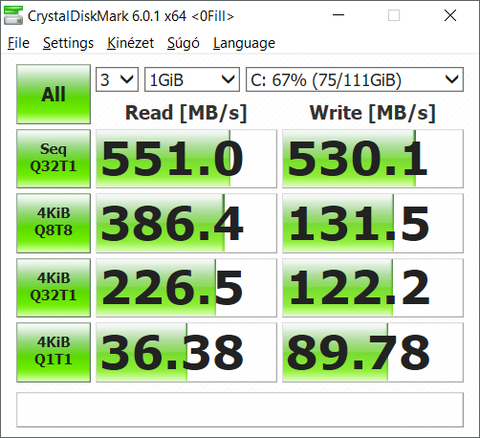Start the Seq Q32T1 test
The width and height of the screenshot is (480, 438).
pyautogui.click(x=53, y=158)
